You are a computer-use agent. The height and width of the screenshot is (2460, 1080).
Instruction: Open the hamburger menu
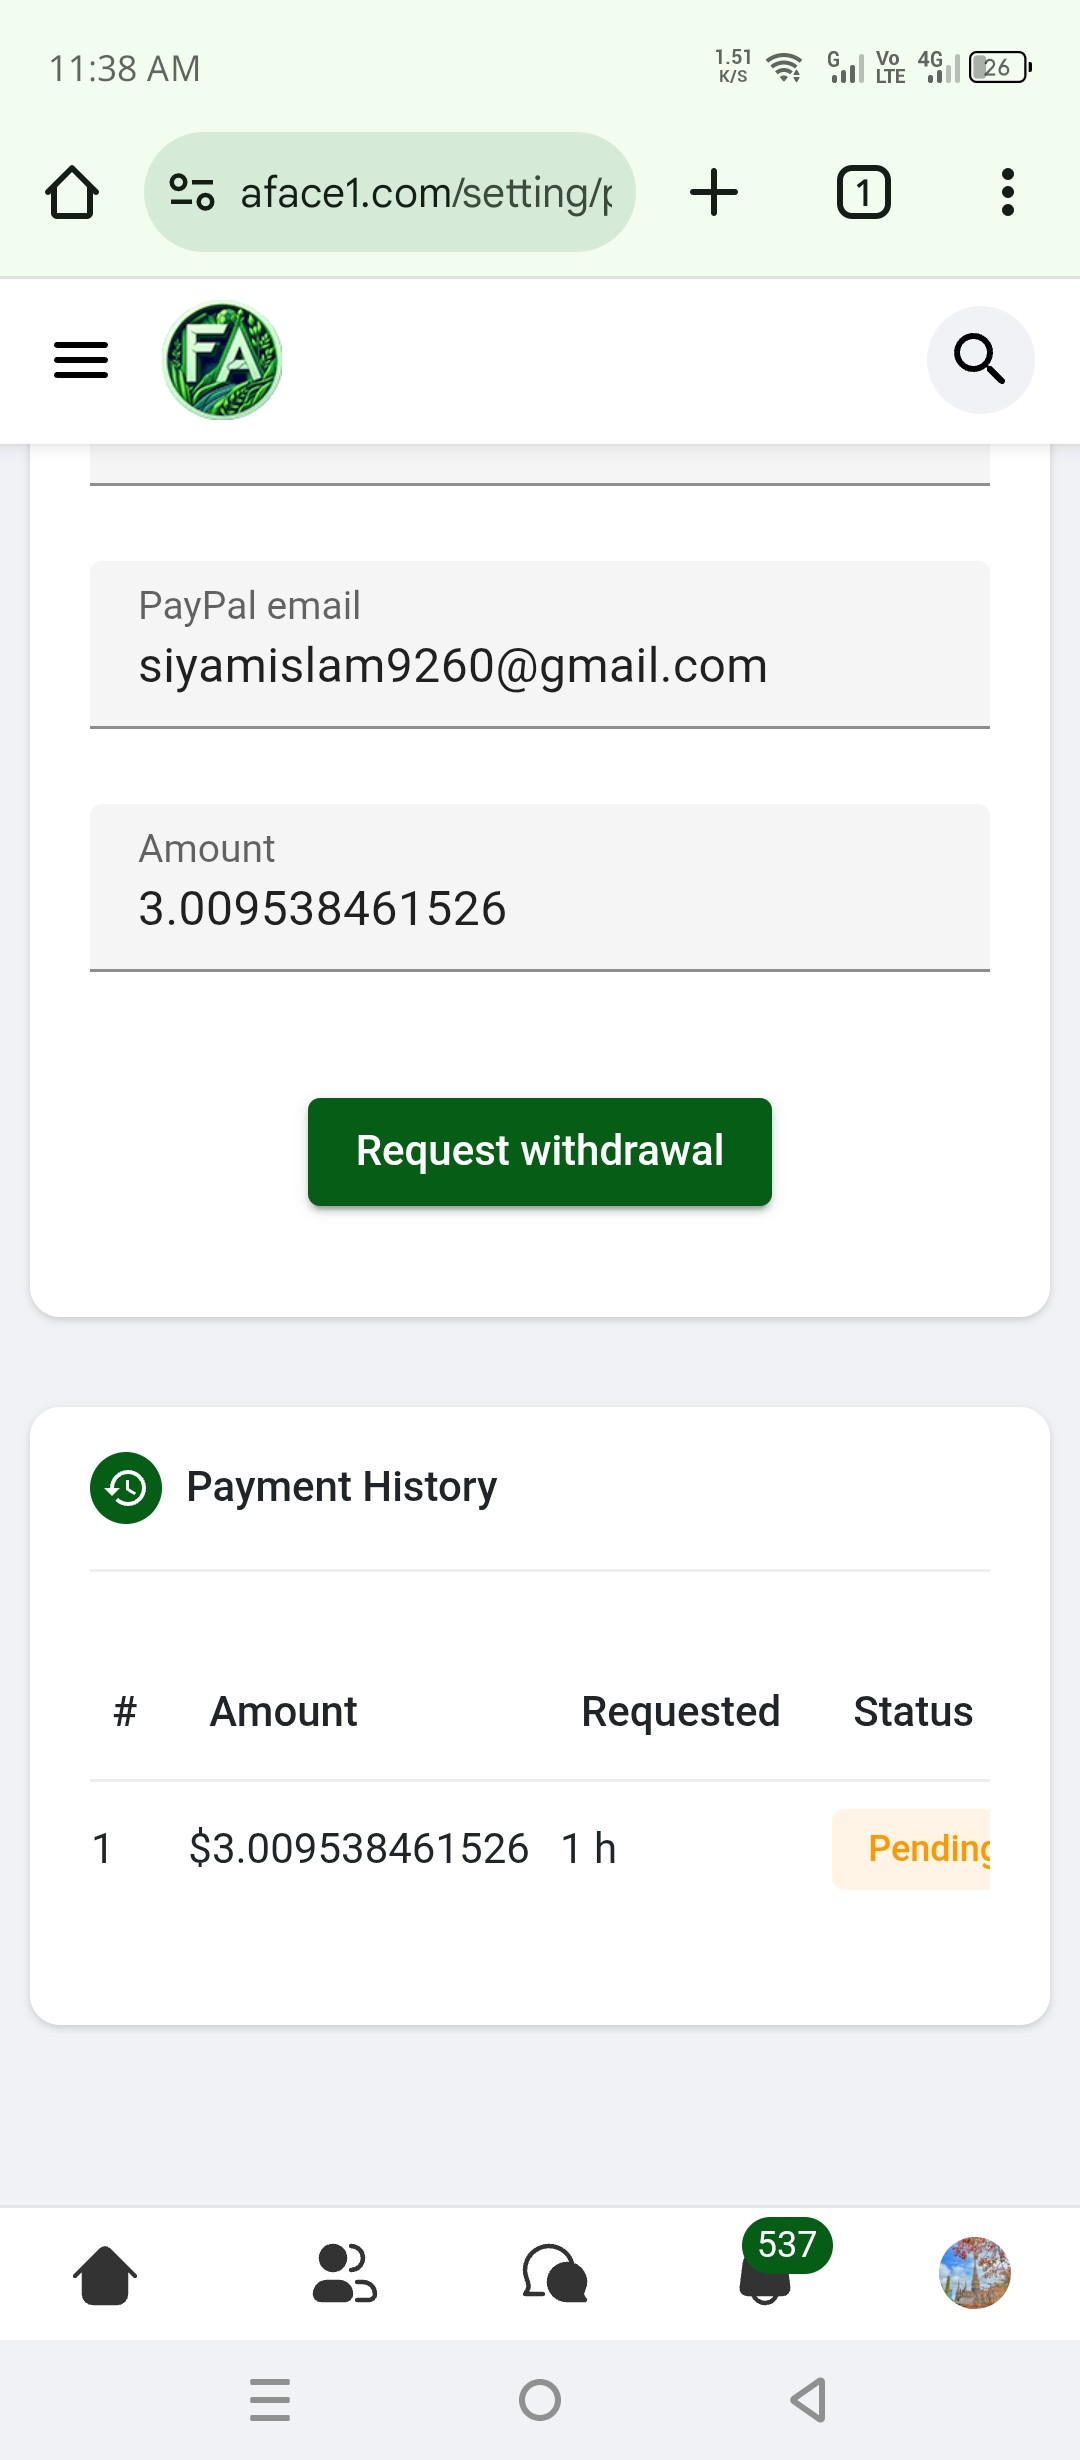[81, 360]
